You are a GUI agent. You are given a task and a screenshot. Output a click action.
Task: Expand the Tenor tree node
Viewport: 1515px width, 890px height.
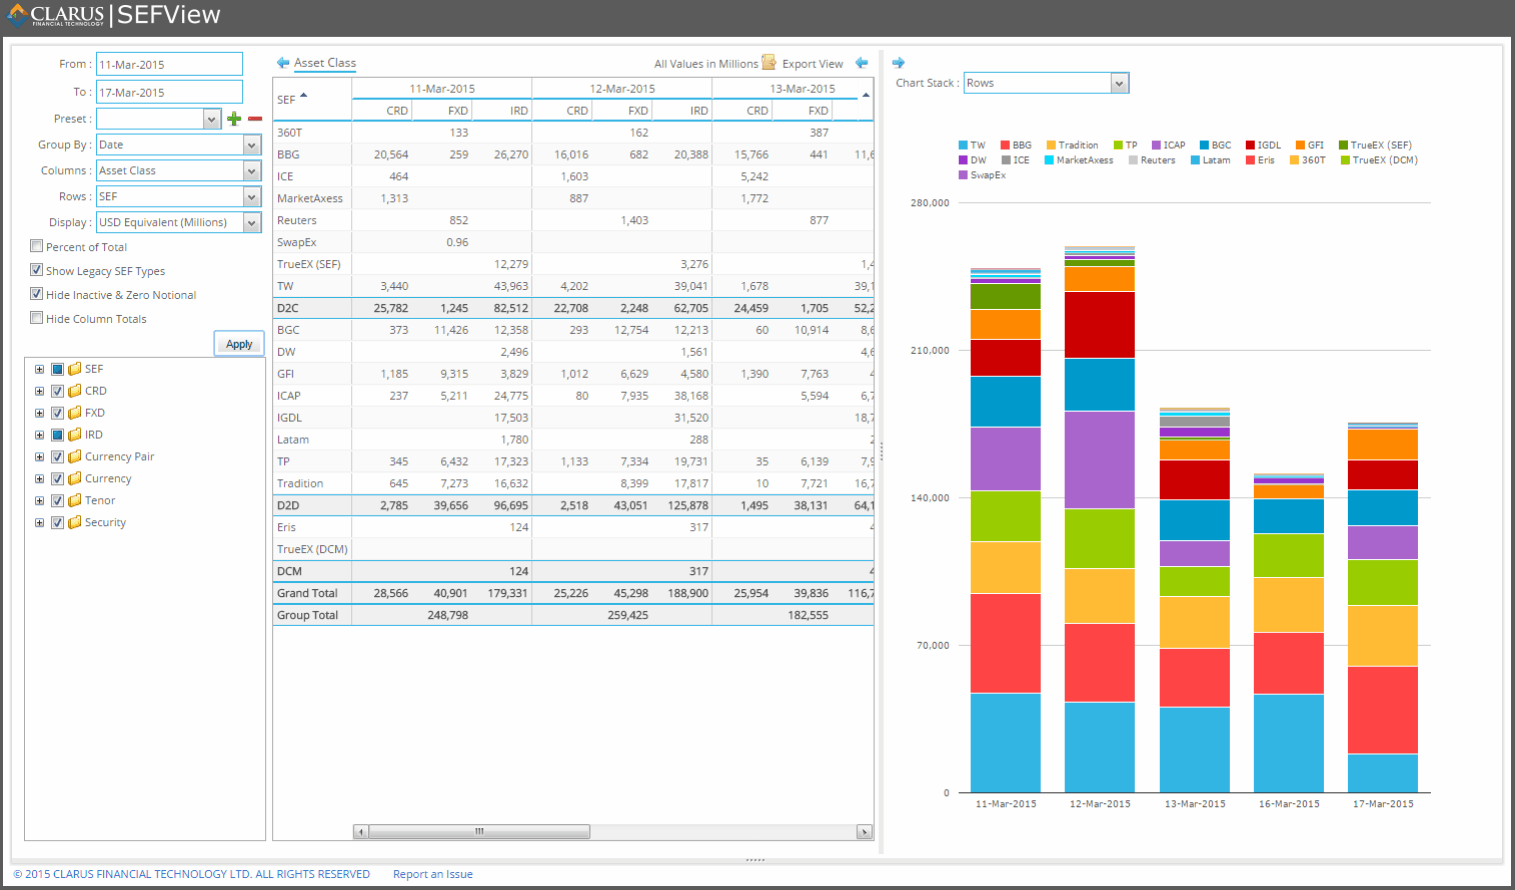(39, 501)
